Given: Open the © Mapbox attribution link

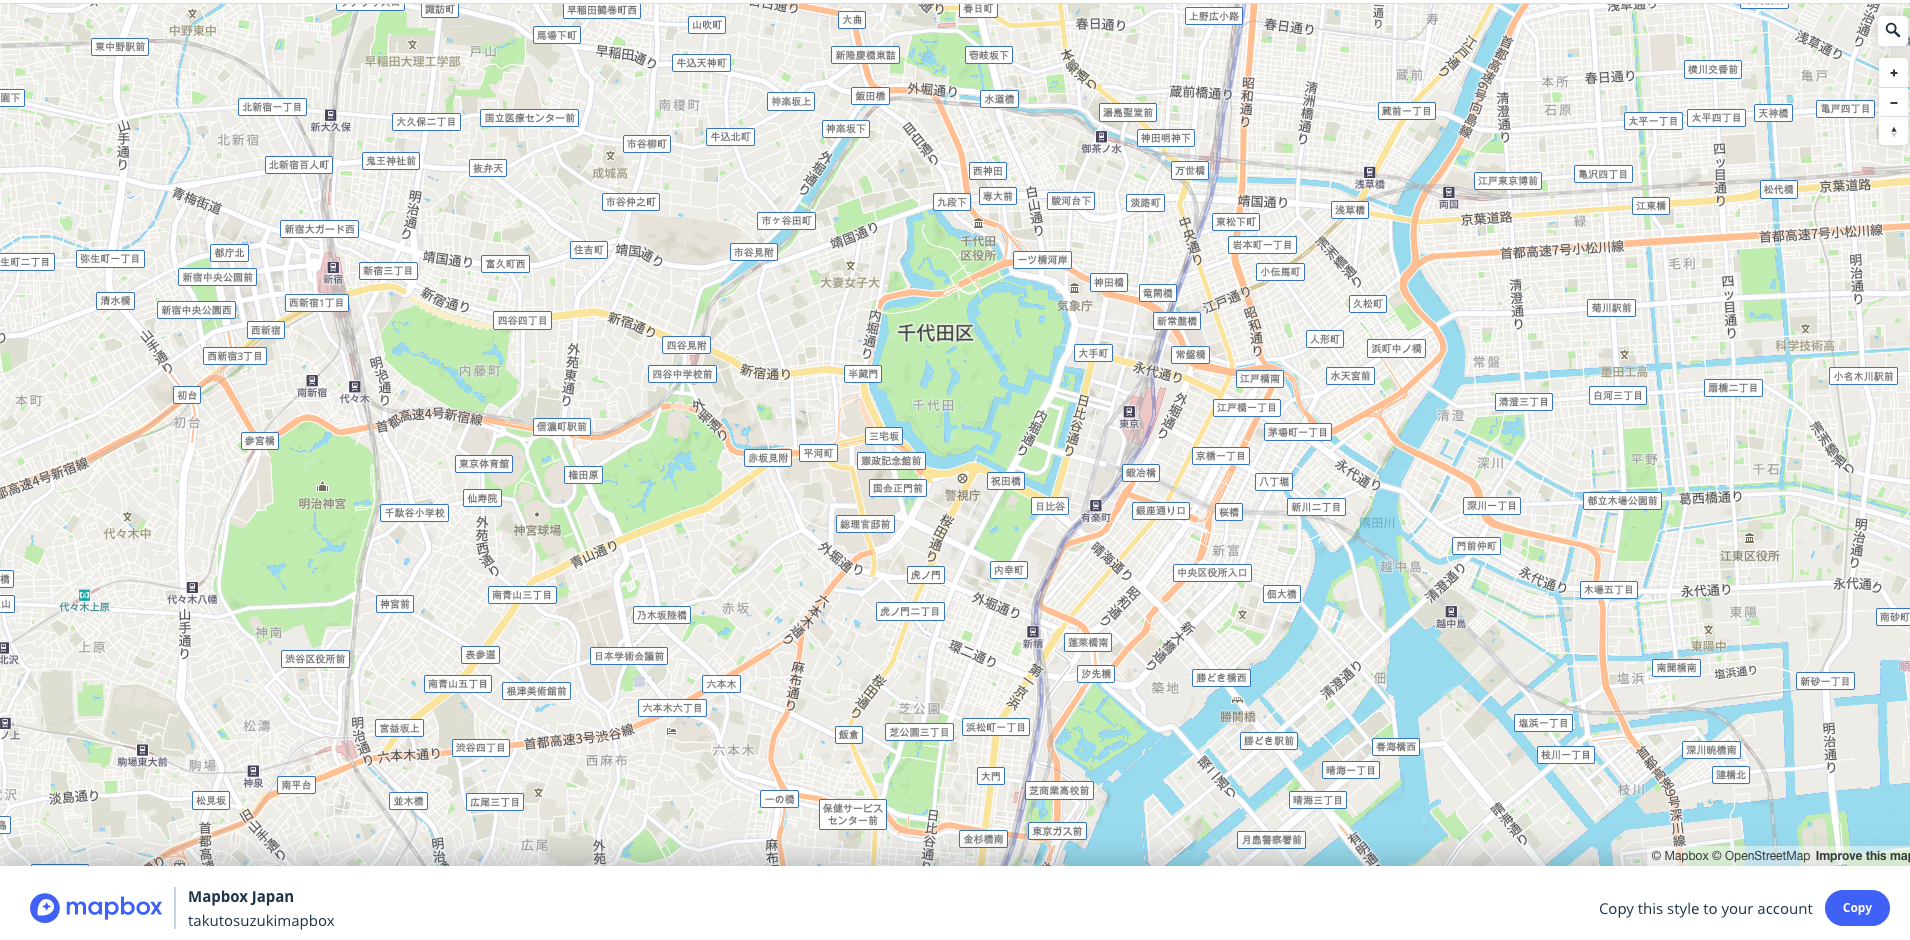Looking at the screenshot, I should click(1680, 856).
